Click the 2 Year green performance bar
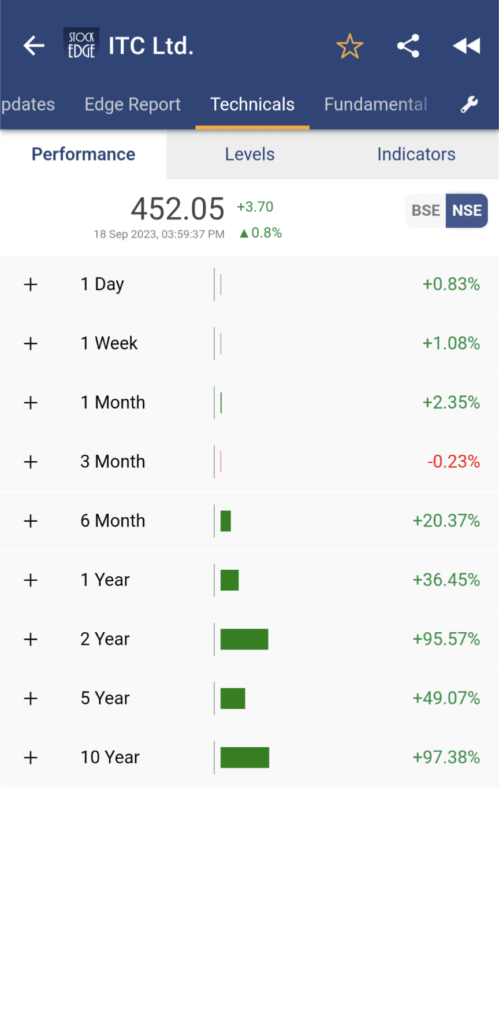Viewport: 499px width, 1024px height. pyautogui.click(x=244, y=639)
